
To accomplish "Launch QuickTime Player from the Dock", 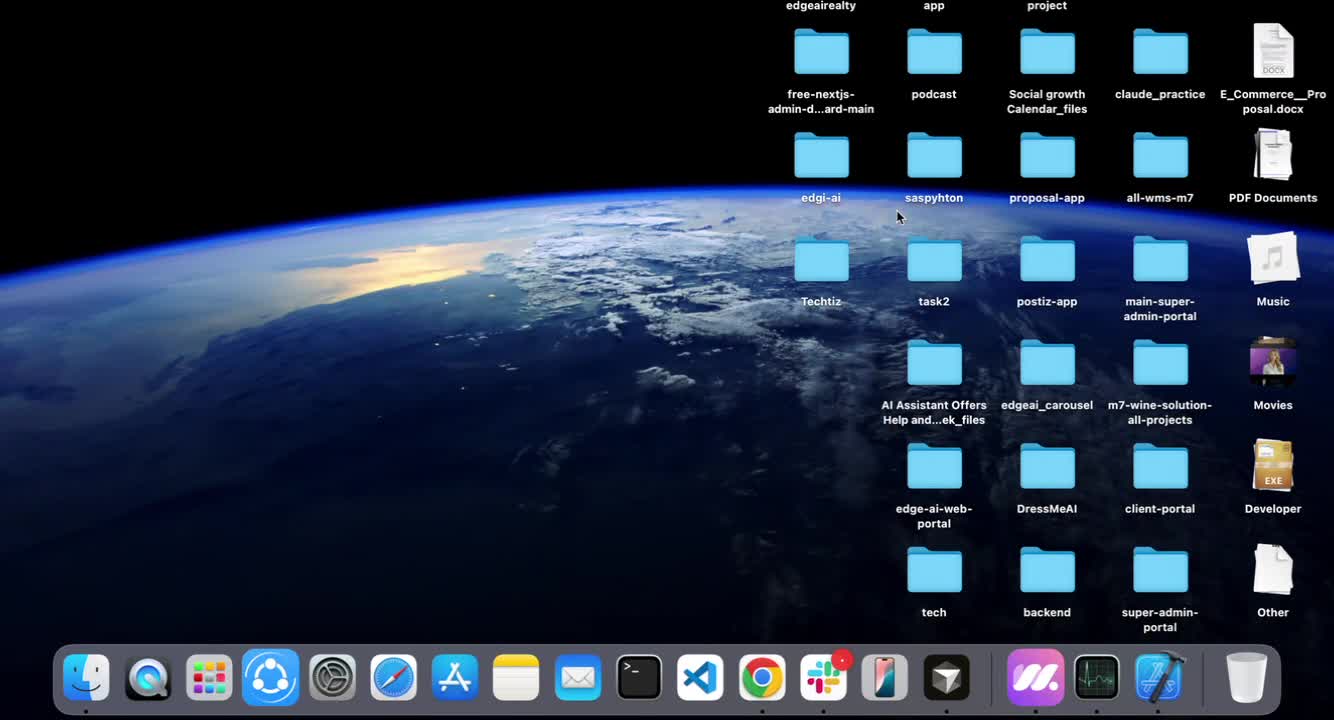I will (x=148, y=678).
